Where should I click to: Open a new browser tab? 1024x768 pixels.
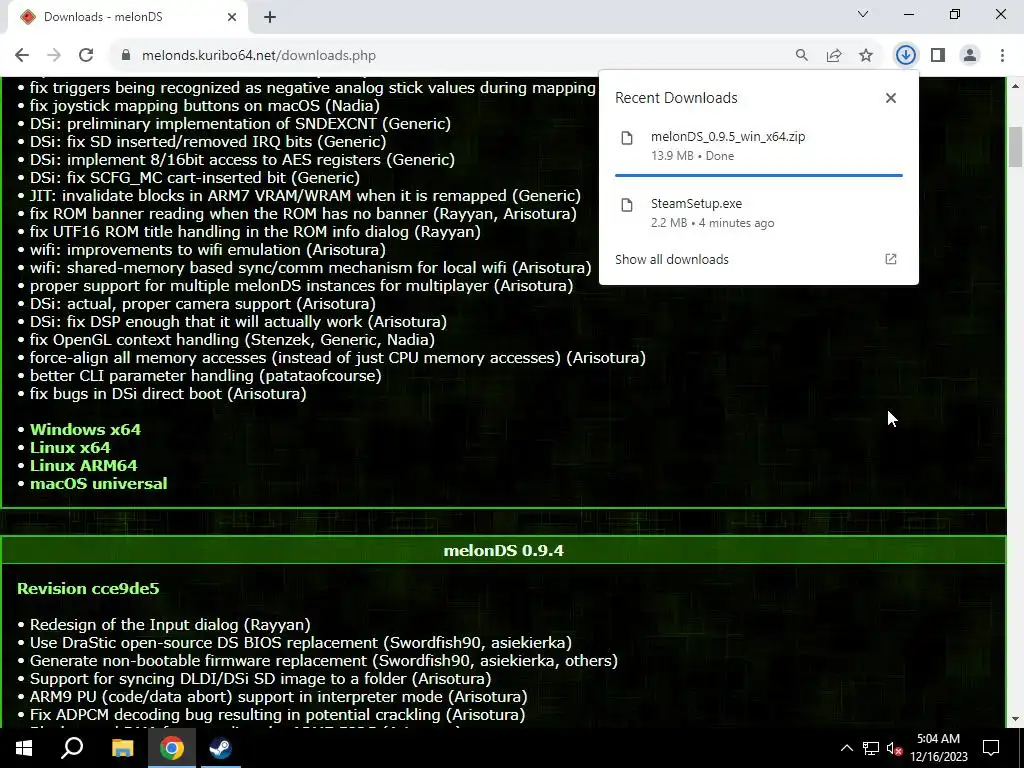(270, 18)
